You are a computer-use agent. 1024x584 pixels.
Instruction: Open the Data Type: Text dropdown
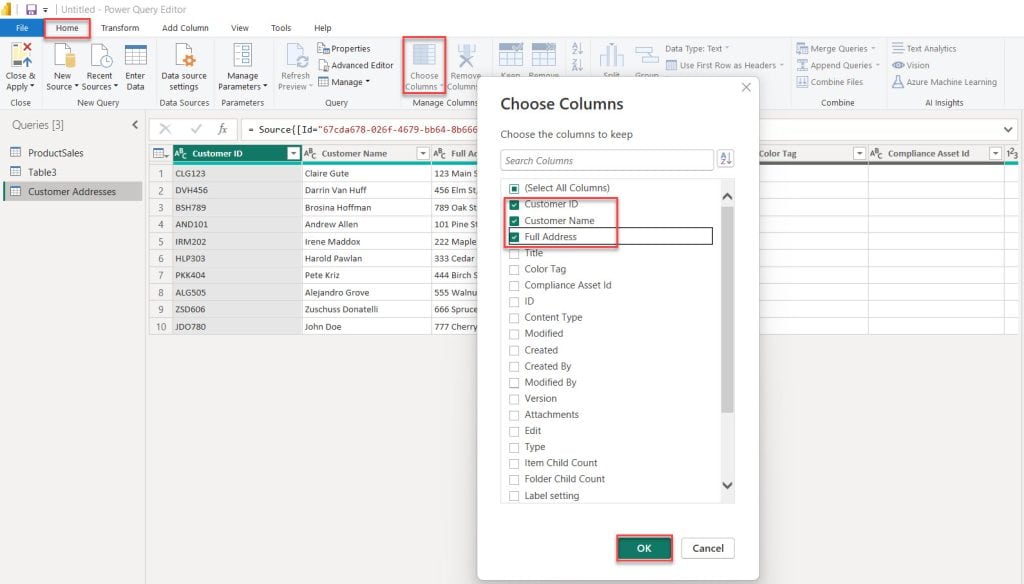pos(697,48)
